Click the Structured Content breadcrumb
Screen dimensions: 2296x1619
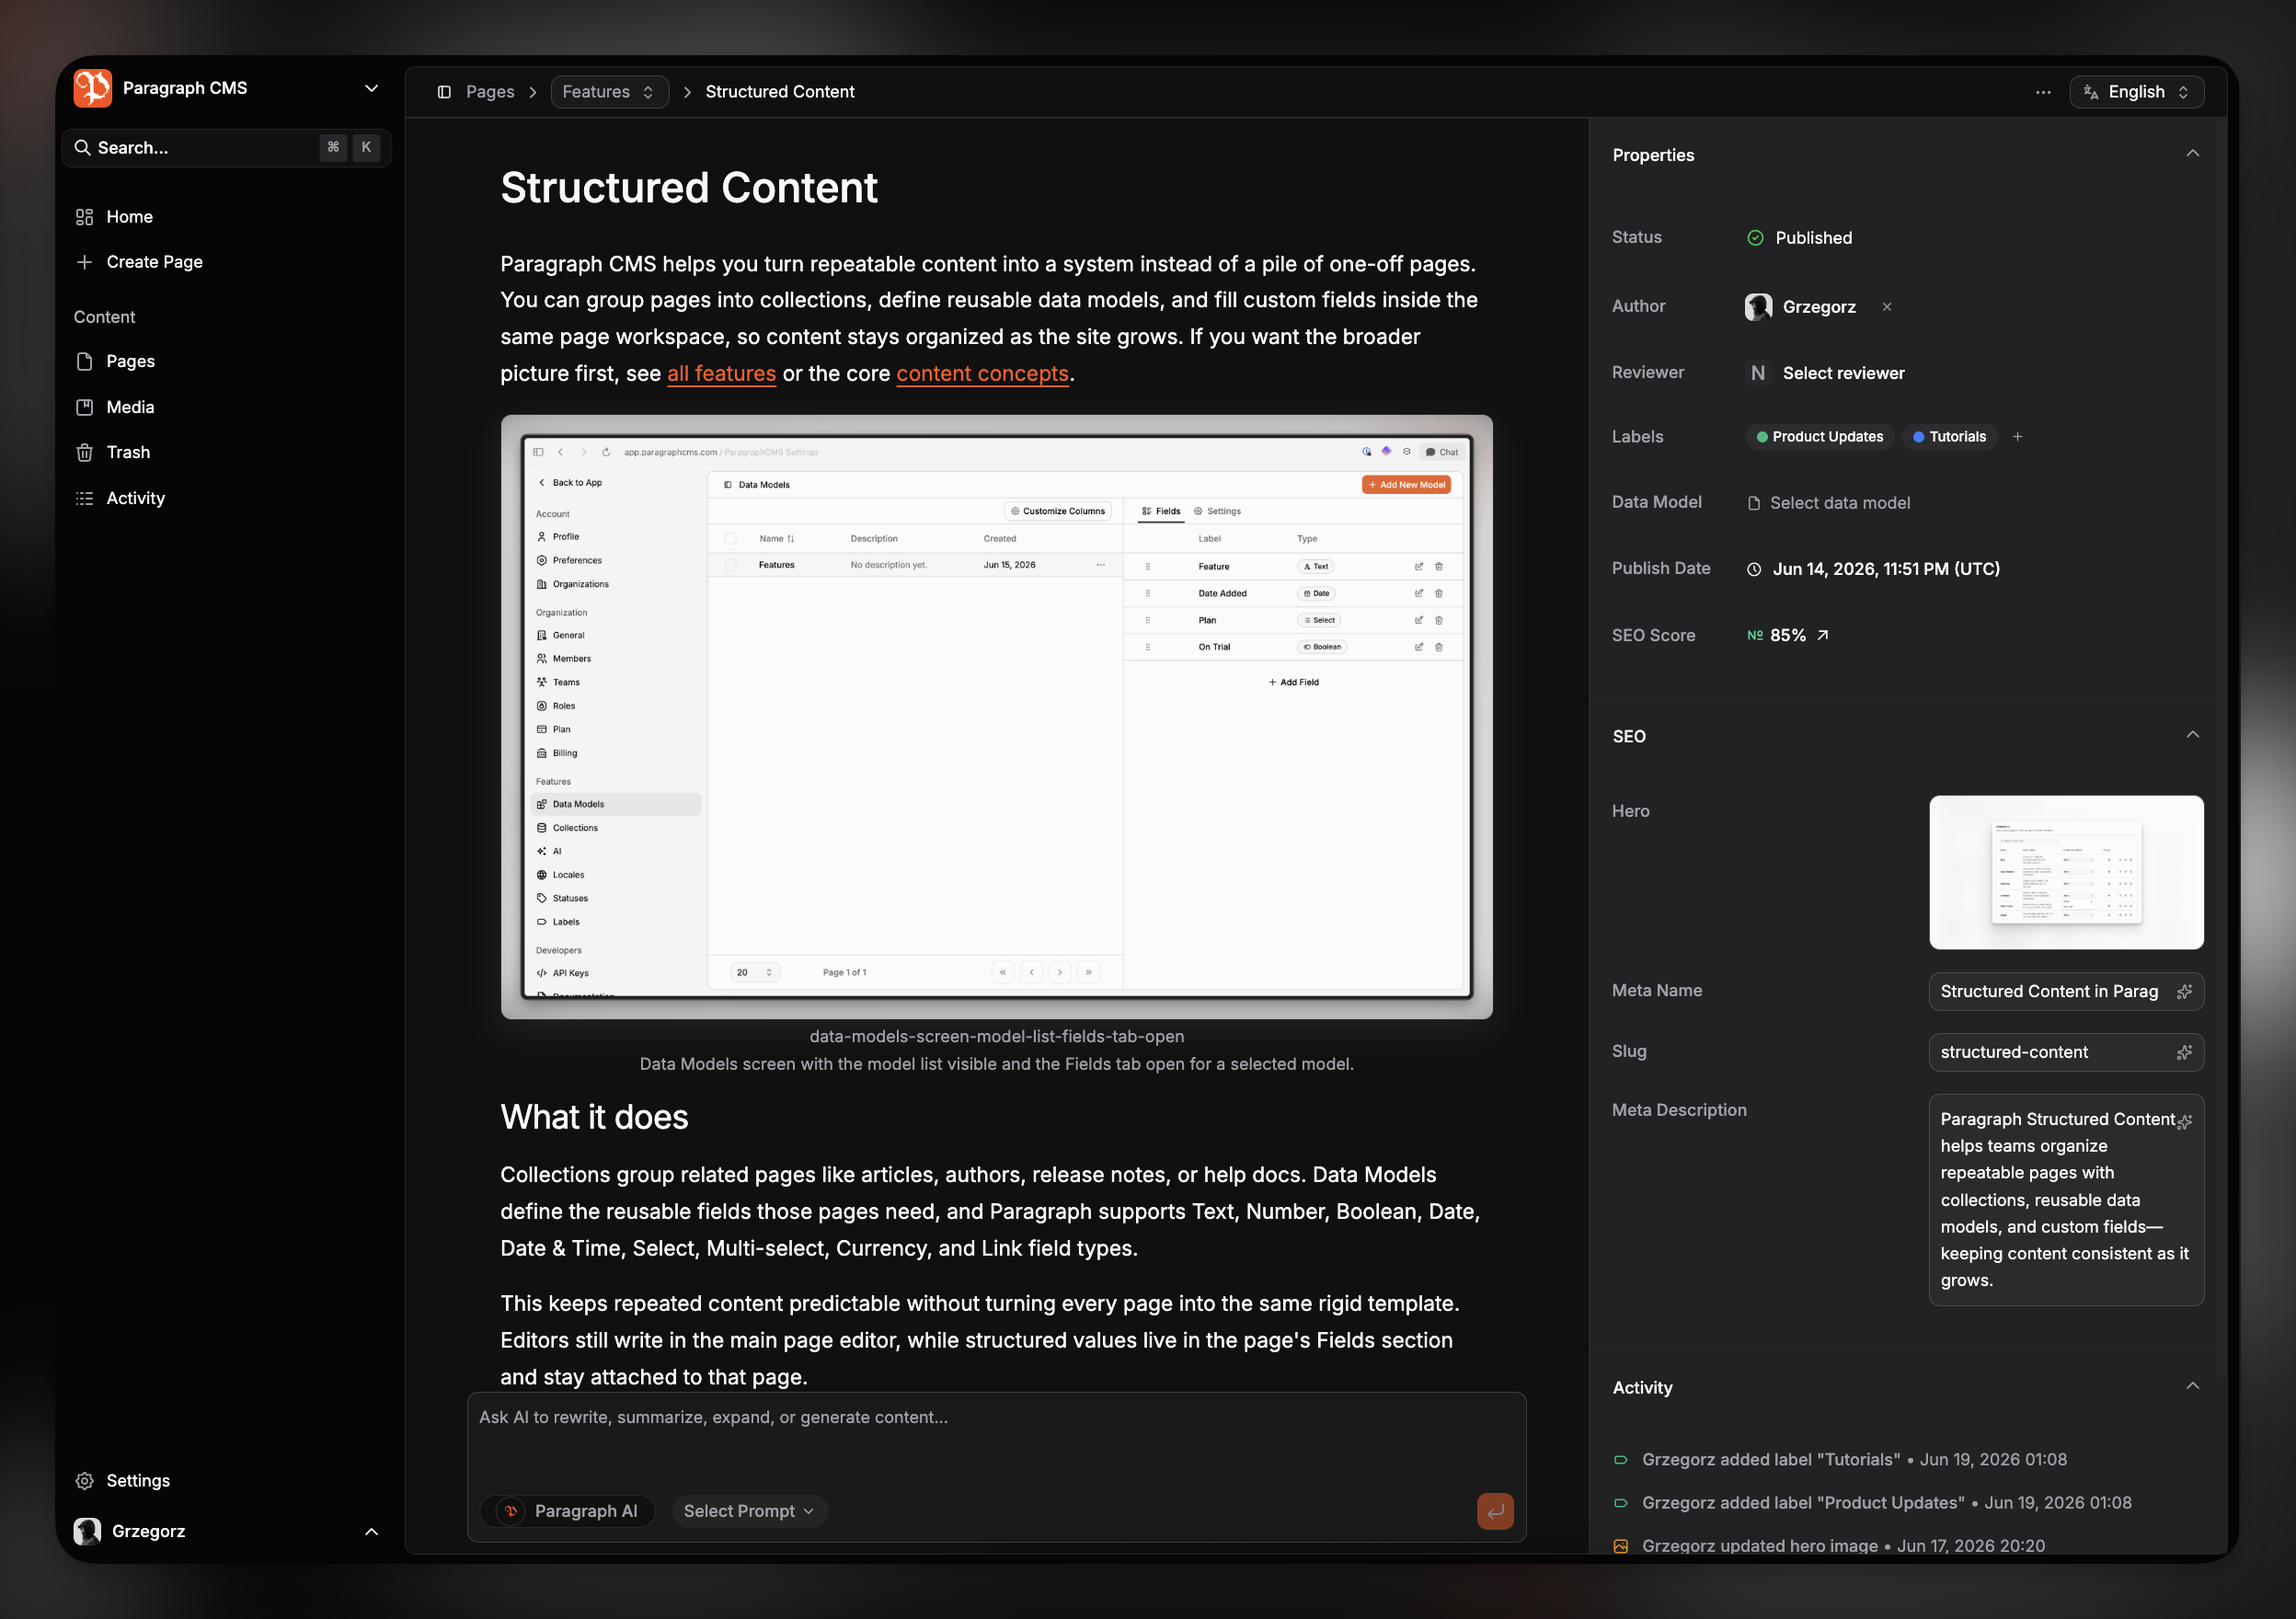780,92
